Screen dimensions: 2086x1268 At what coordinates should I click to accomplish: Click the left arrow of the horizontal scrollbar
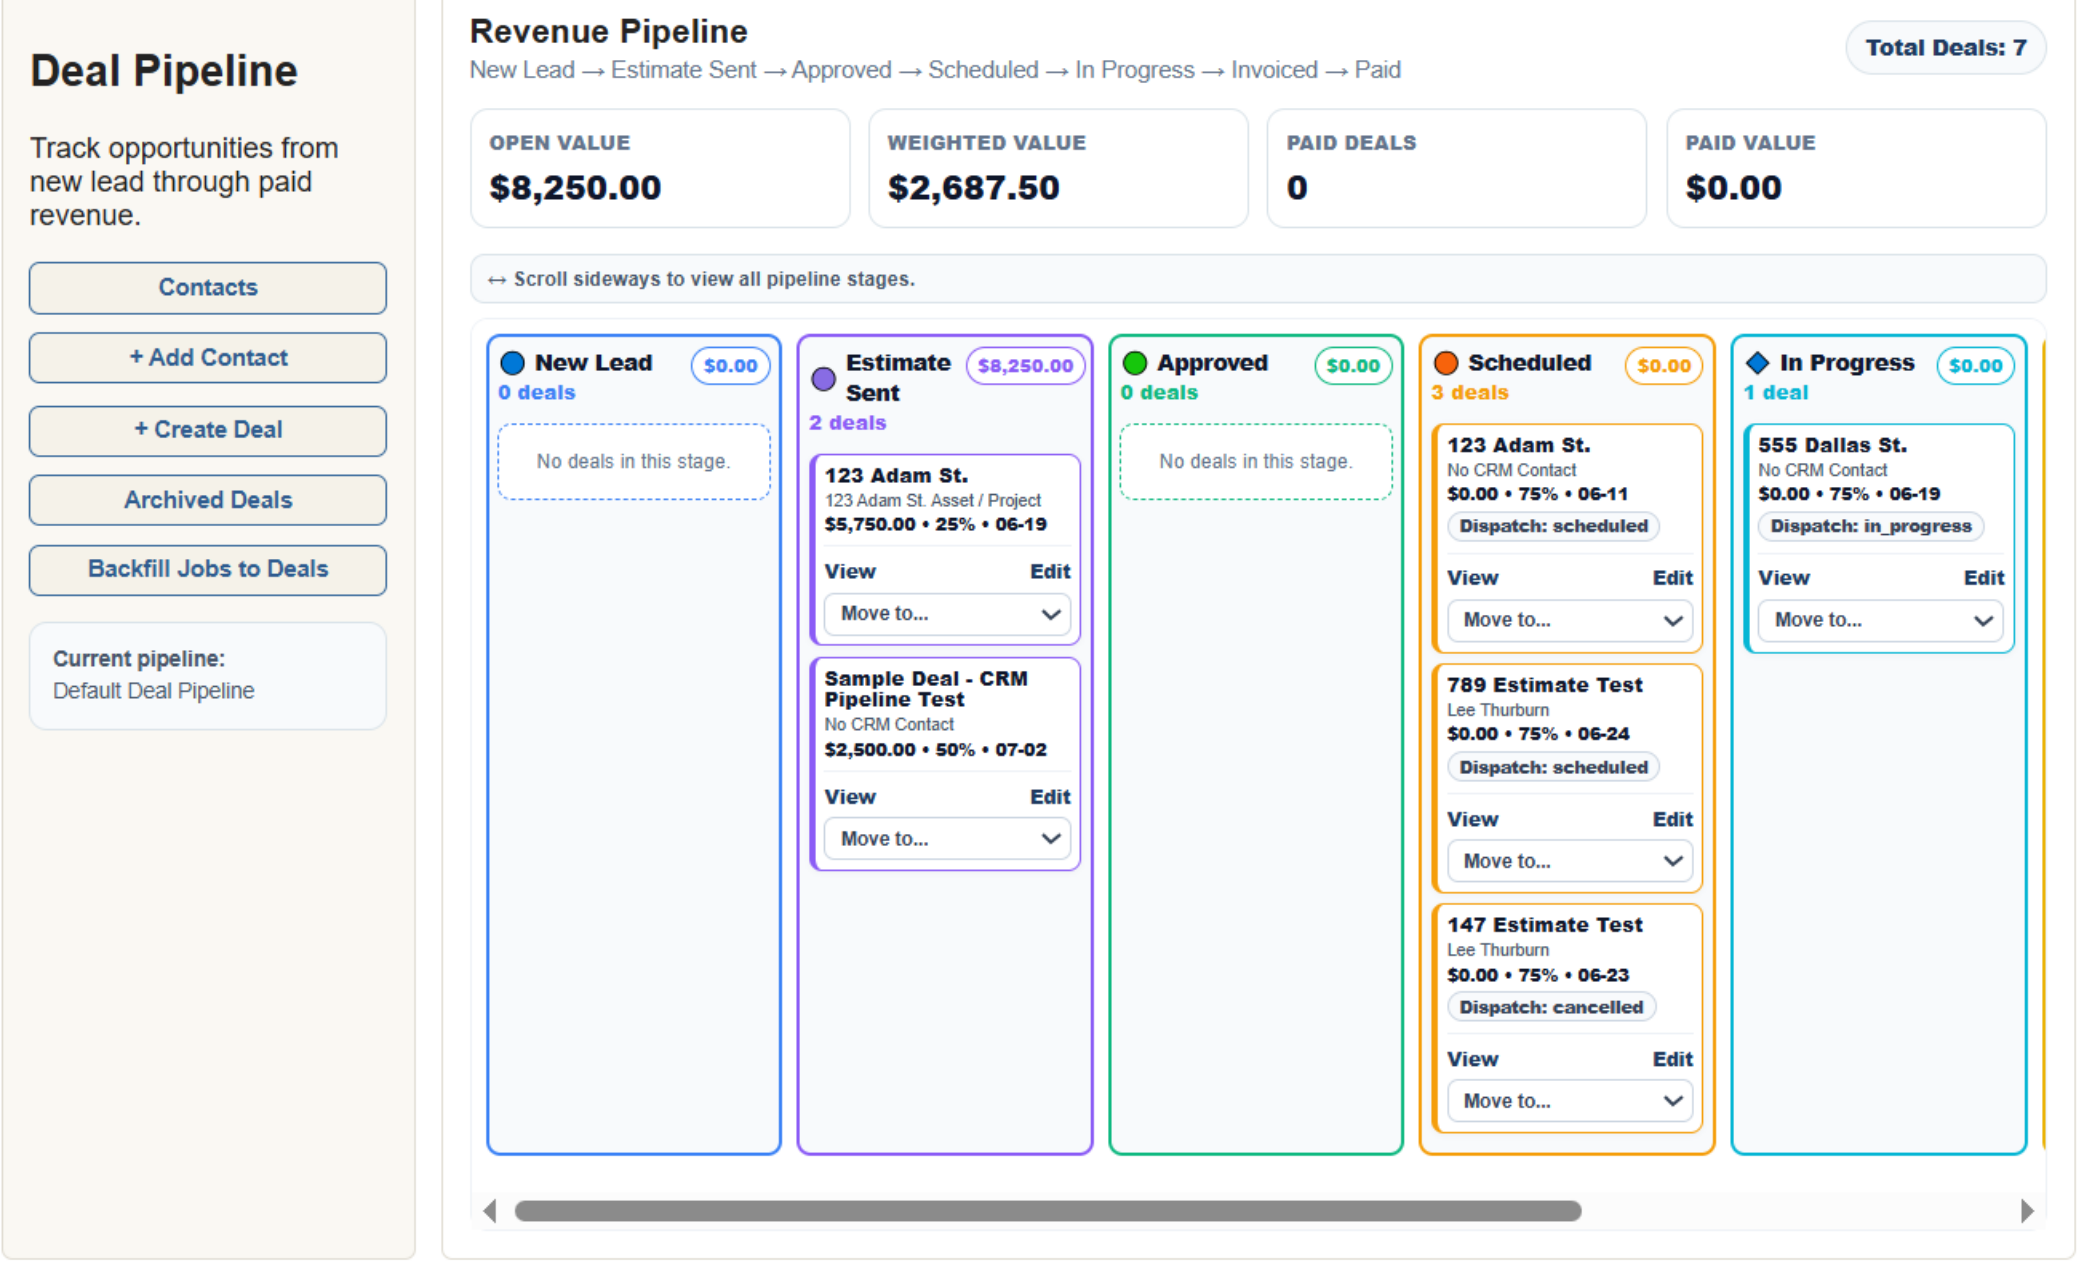489,1211
